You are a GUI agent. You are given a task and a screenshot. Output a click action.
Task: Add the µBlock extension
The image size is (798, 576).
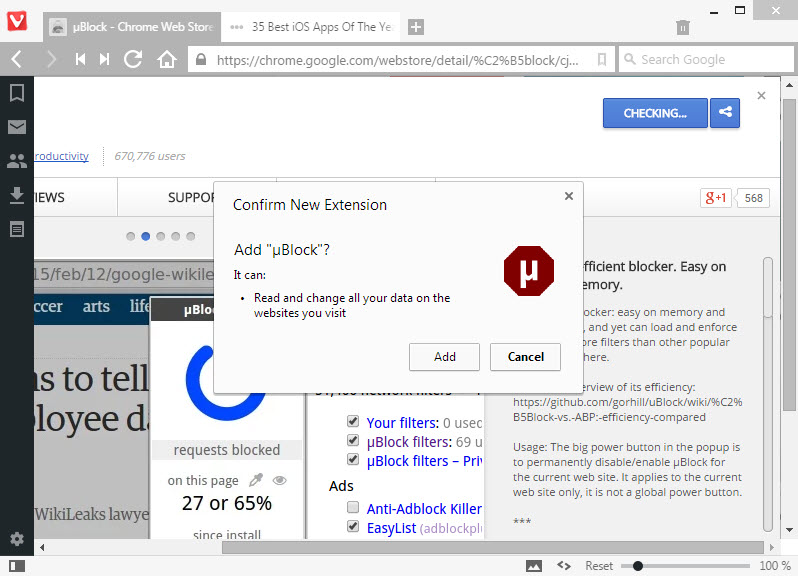point(444,357)
